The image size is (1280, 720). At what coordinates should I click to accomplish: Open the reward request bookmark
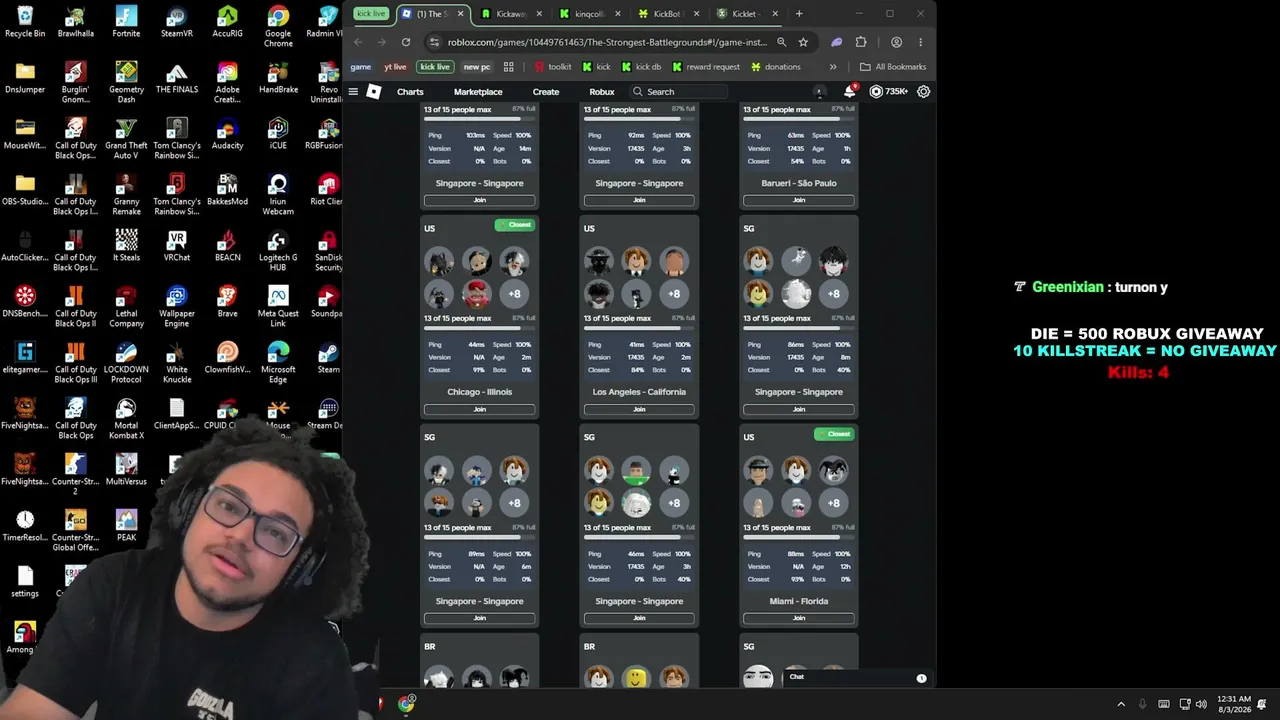pos(706,67)
